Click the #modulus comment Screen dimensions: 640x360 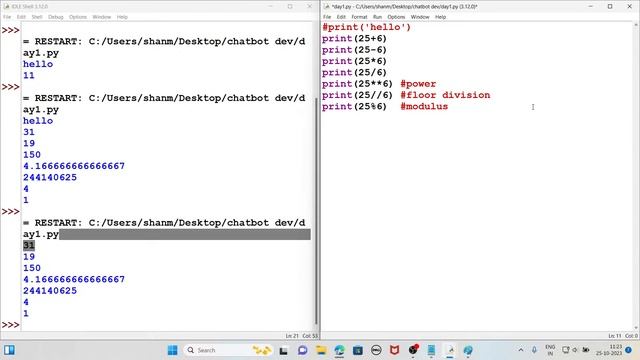pyautogui.click(x=424, y=107)
